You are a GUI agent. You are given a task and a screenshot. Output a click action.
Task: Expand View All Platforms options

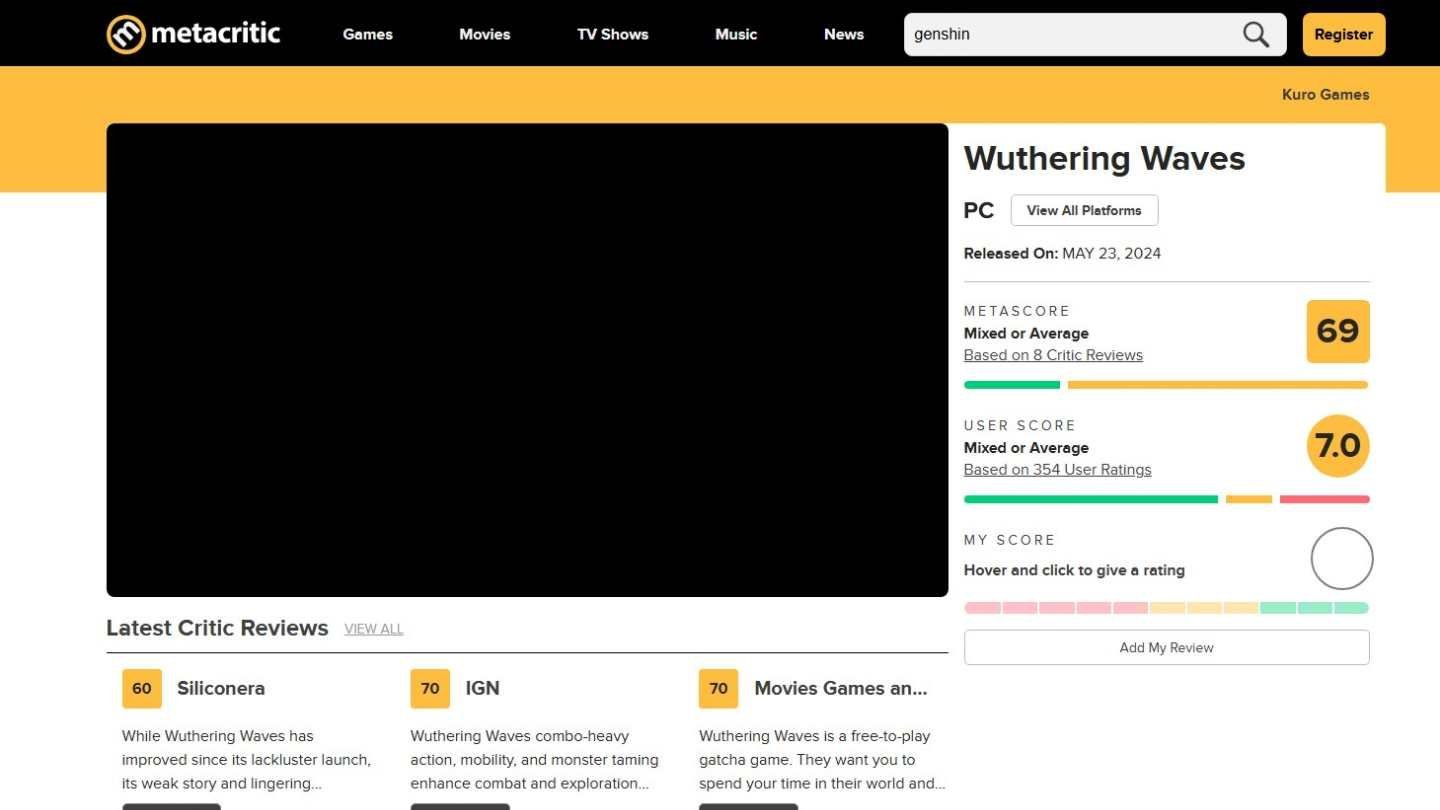pyautogui.click(x=1084, y=210)
